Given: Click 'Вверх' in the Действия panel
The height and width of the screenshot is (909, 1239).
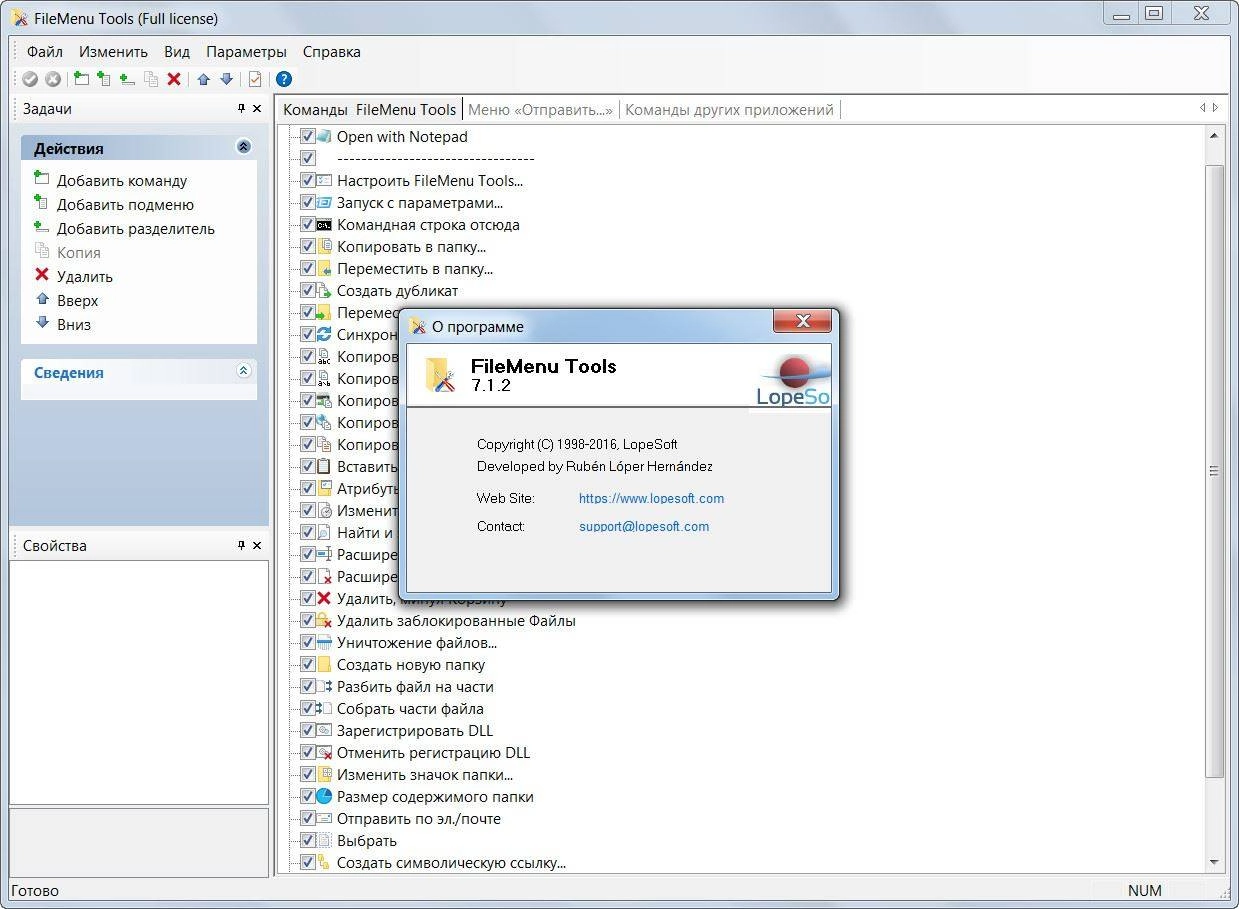Looking at the screenshot, I should (78, 301).
